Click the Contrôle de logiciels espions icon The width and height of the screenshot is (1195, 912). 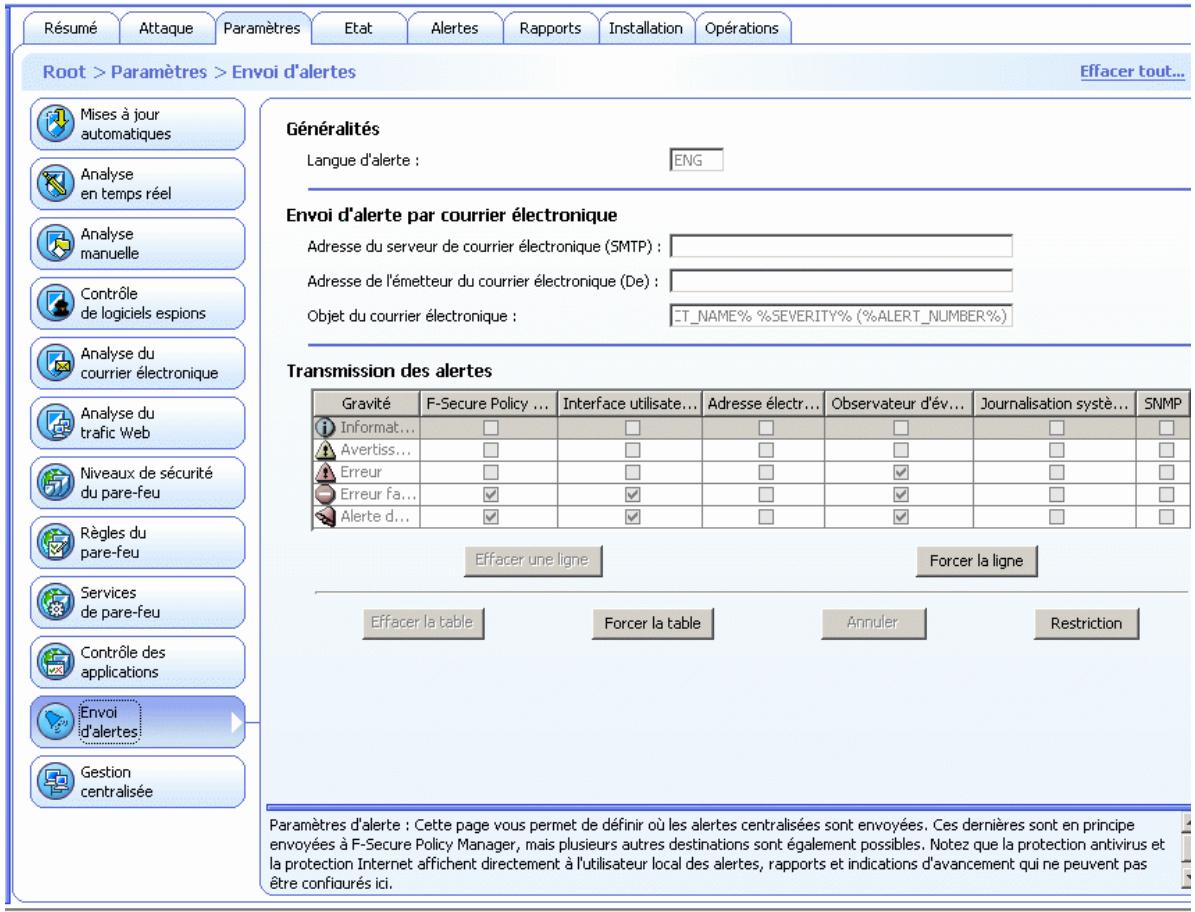pyautogui.click(x=56, y=303)
